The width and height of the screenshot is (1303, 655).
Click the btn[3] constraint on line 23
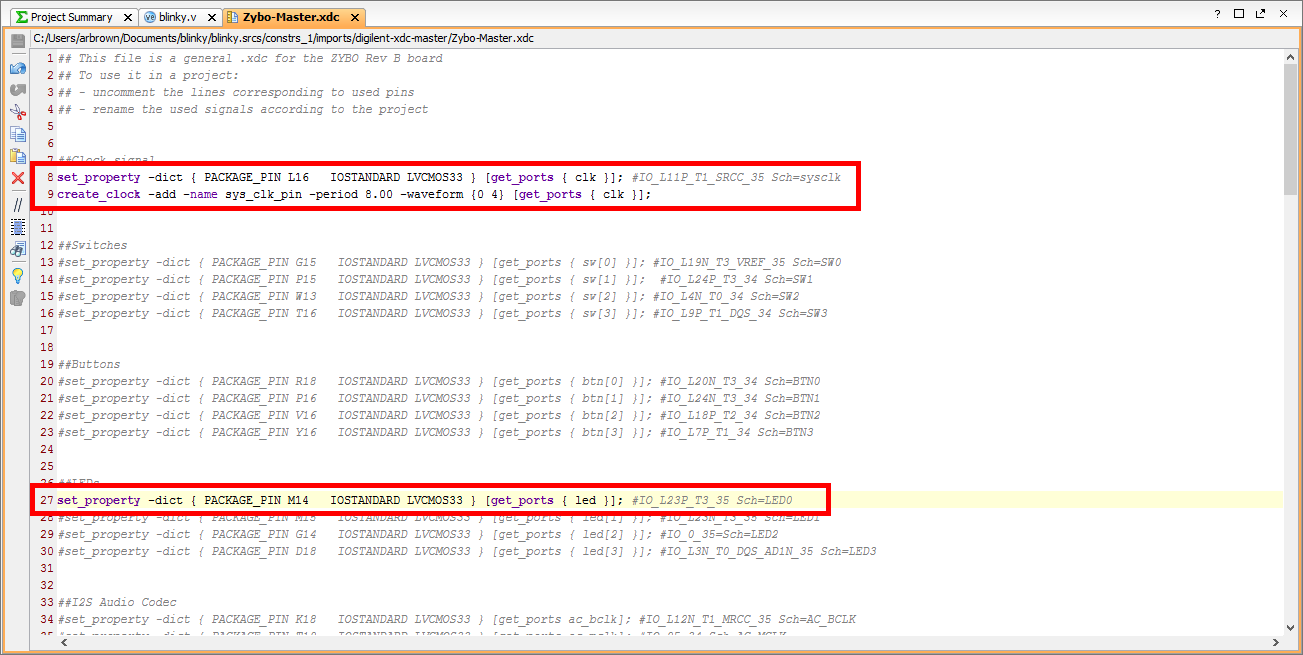(435, 432)
